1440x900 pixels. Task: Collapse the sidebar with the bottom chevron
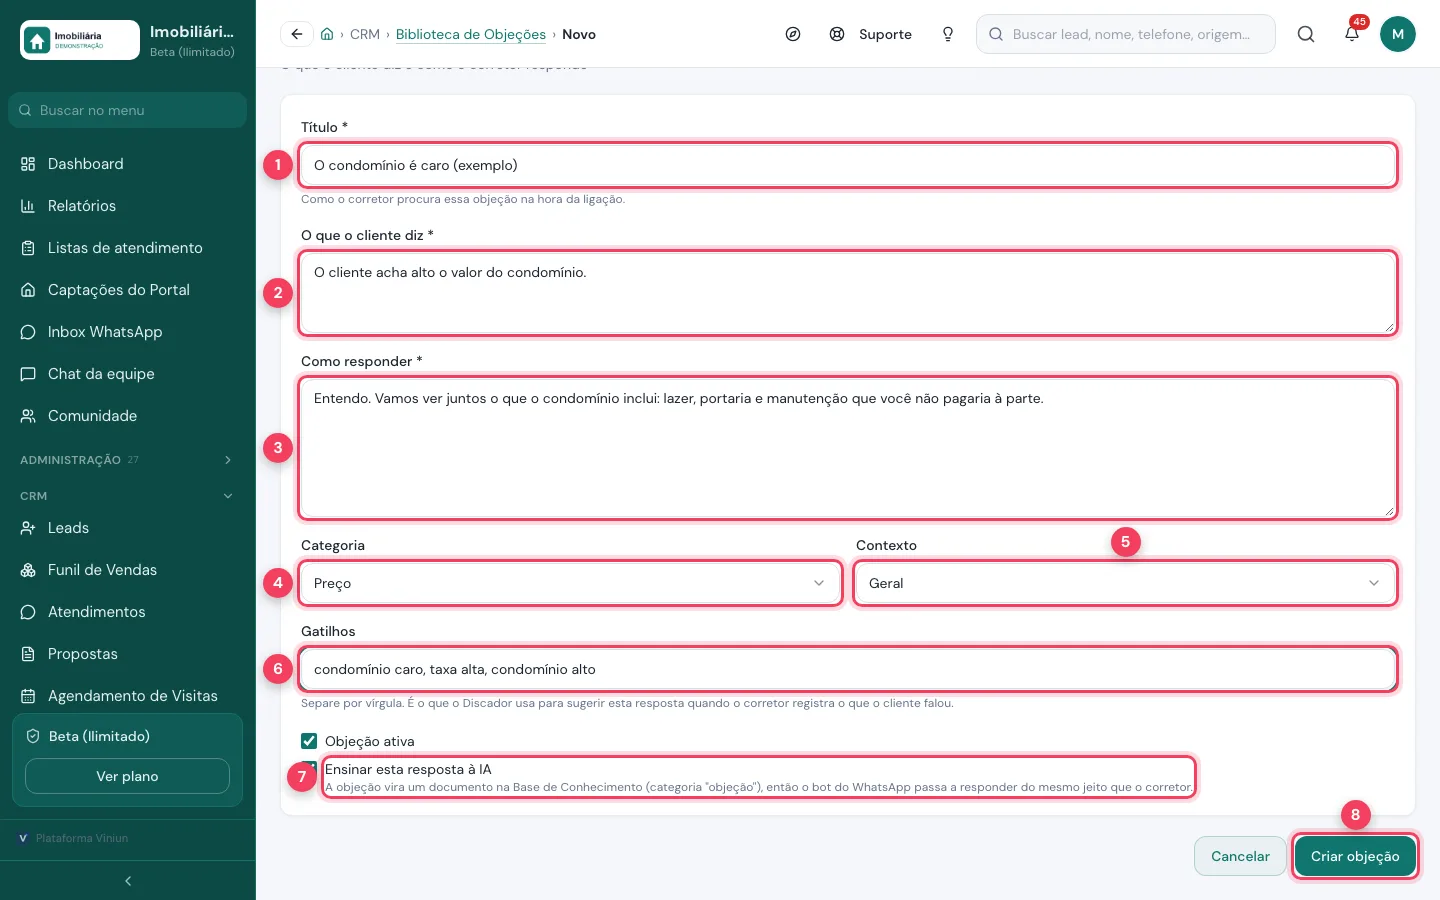(128, 881)
